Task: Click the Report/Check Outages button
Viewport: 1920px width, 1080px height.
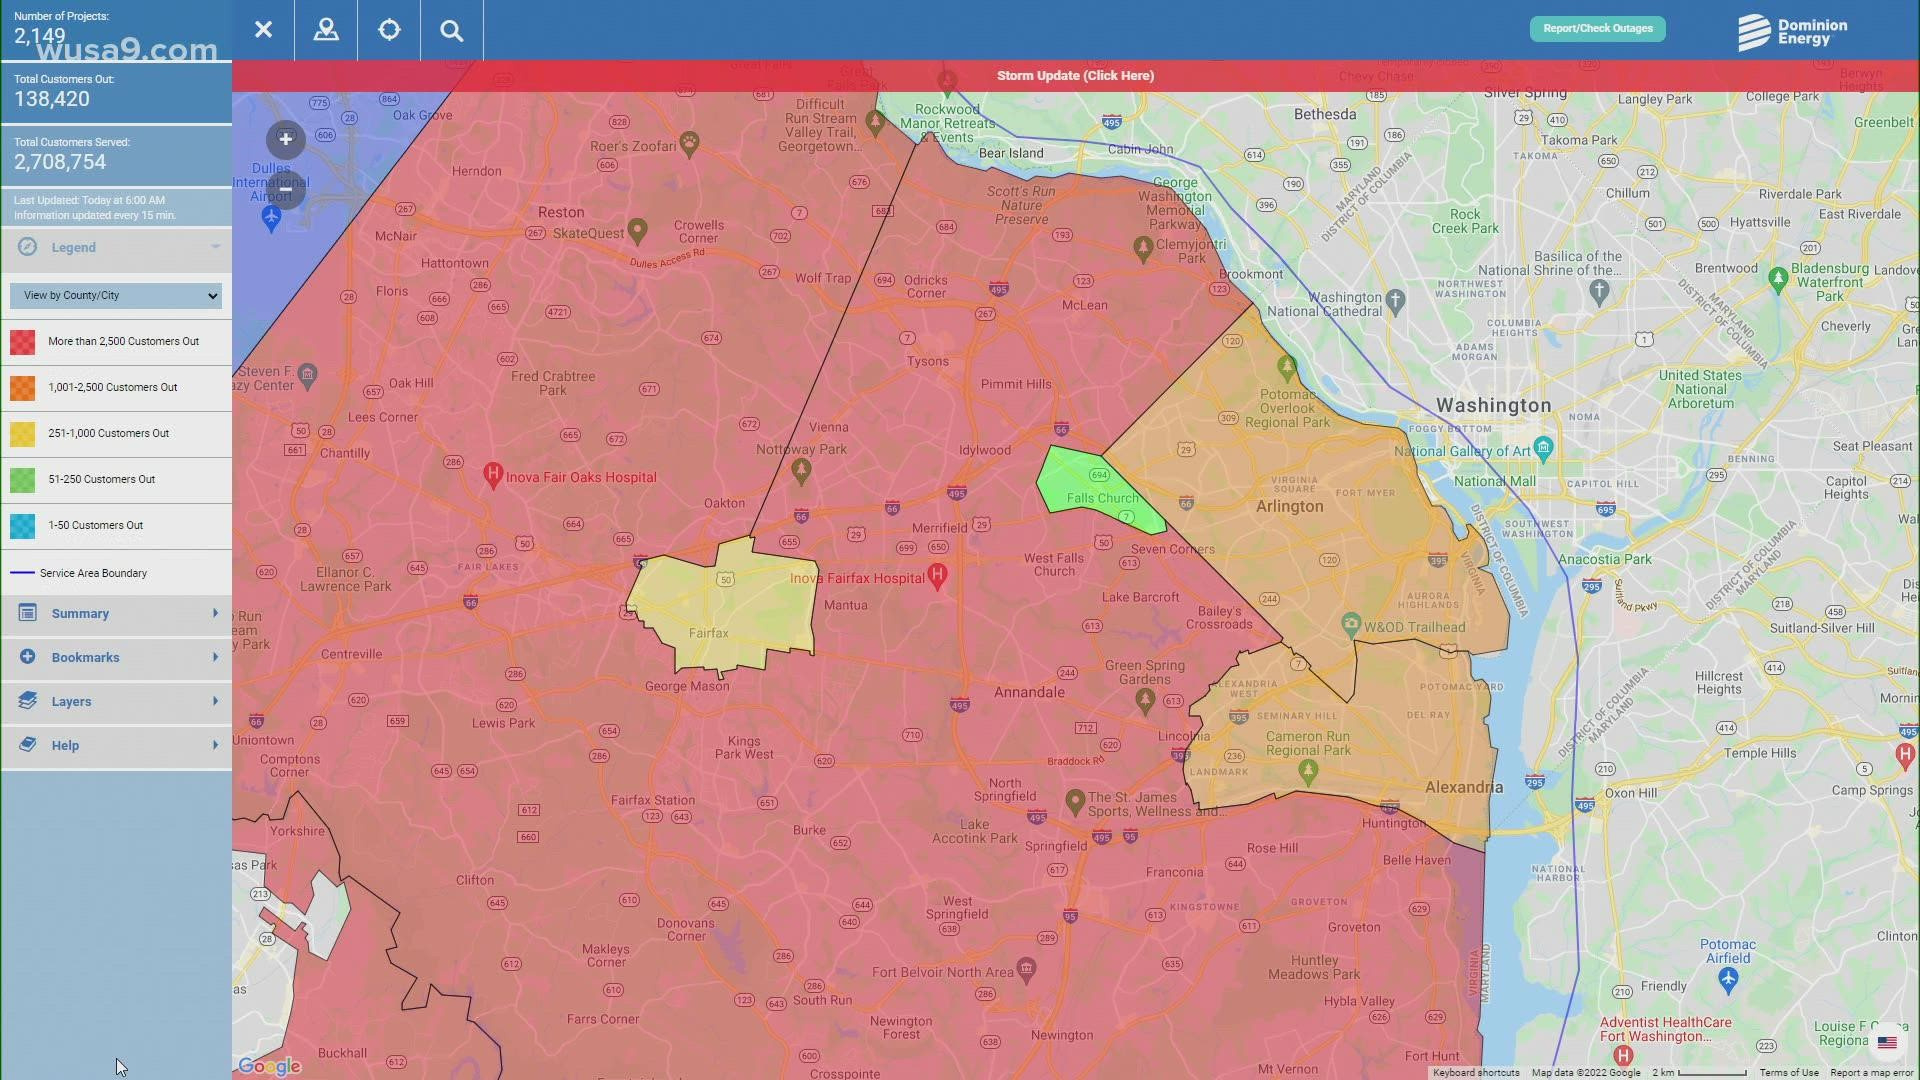Action: [x=1598, y=28]
